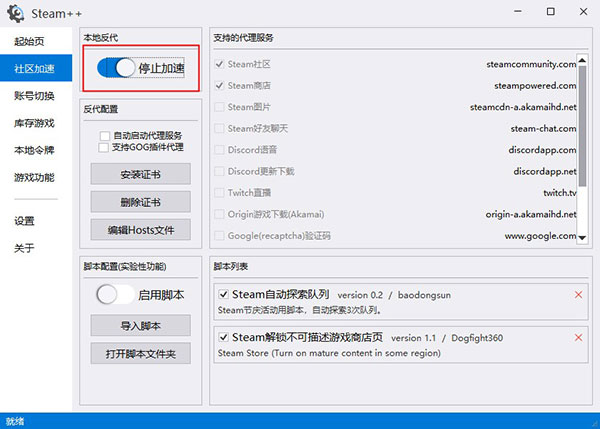This screenshot has width=600, height=429.
Task: Click the discordapp.net domain text
Action: point(545,171)
